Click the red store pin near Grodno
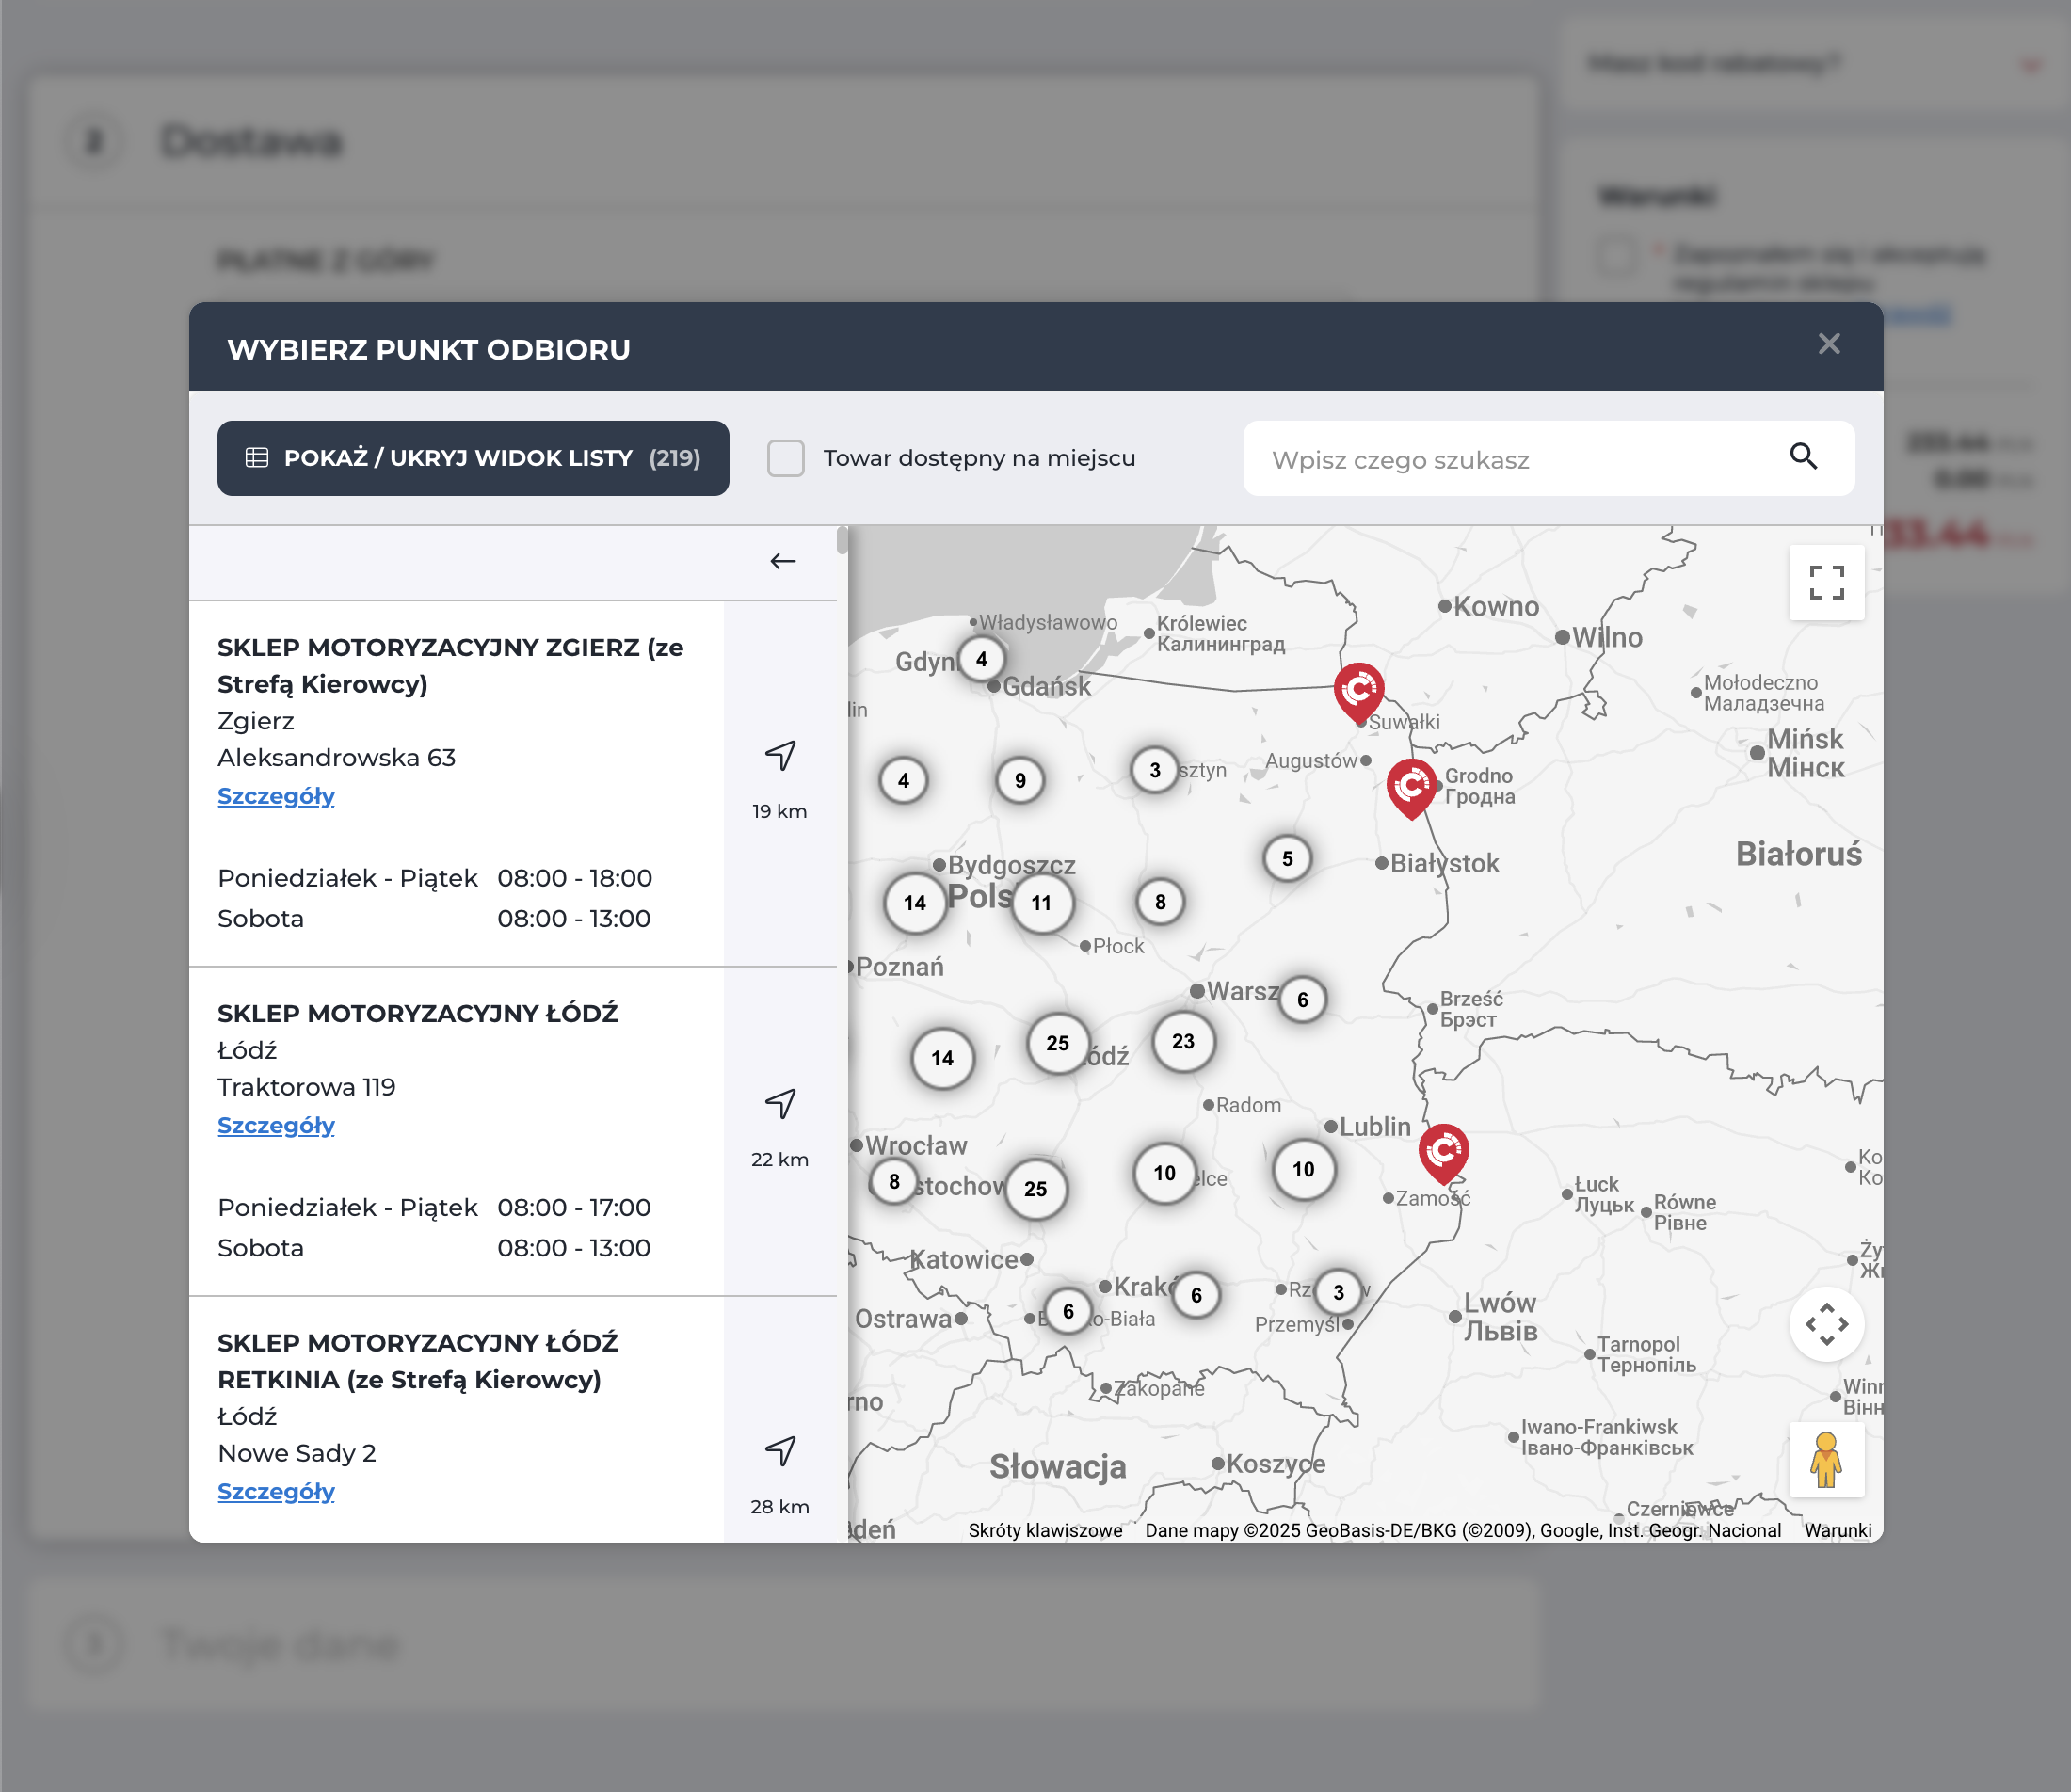Viewport: 2071px width, 1792px height. (1411, 786)
